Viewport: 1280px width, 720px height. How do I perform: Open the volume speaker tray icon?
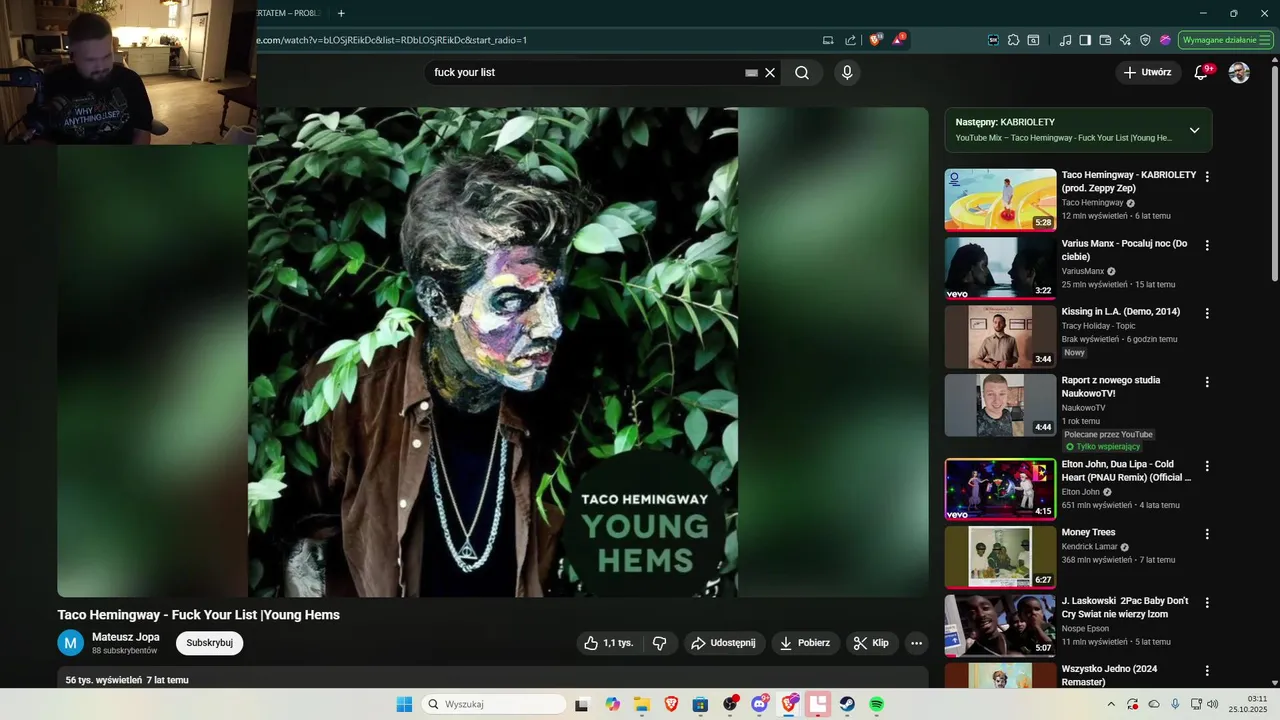[1213, 704]
